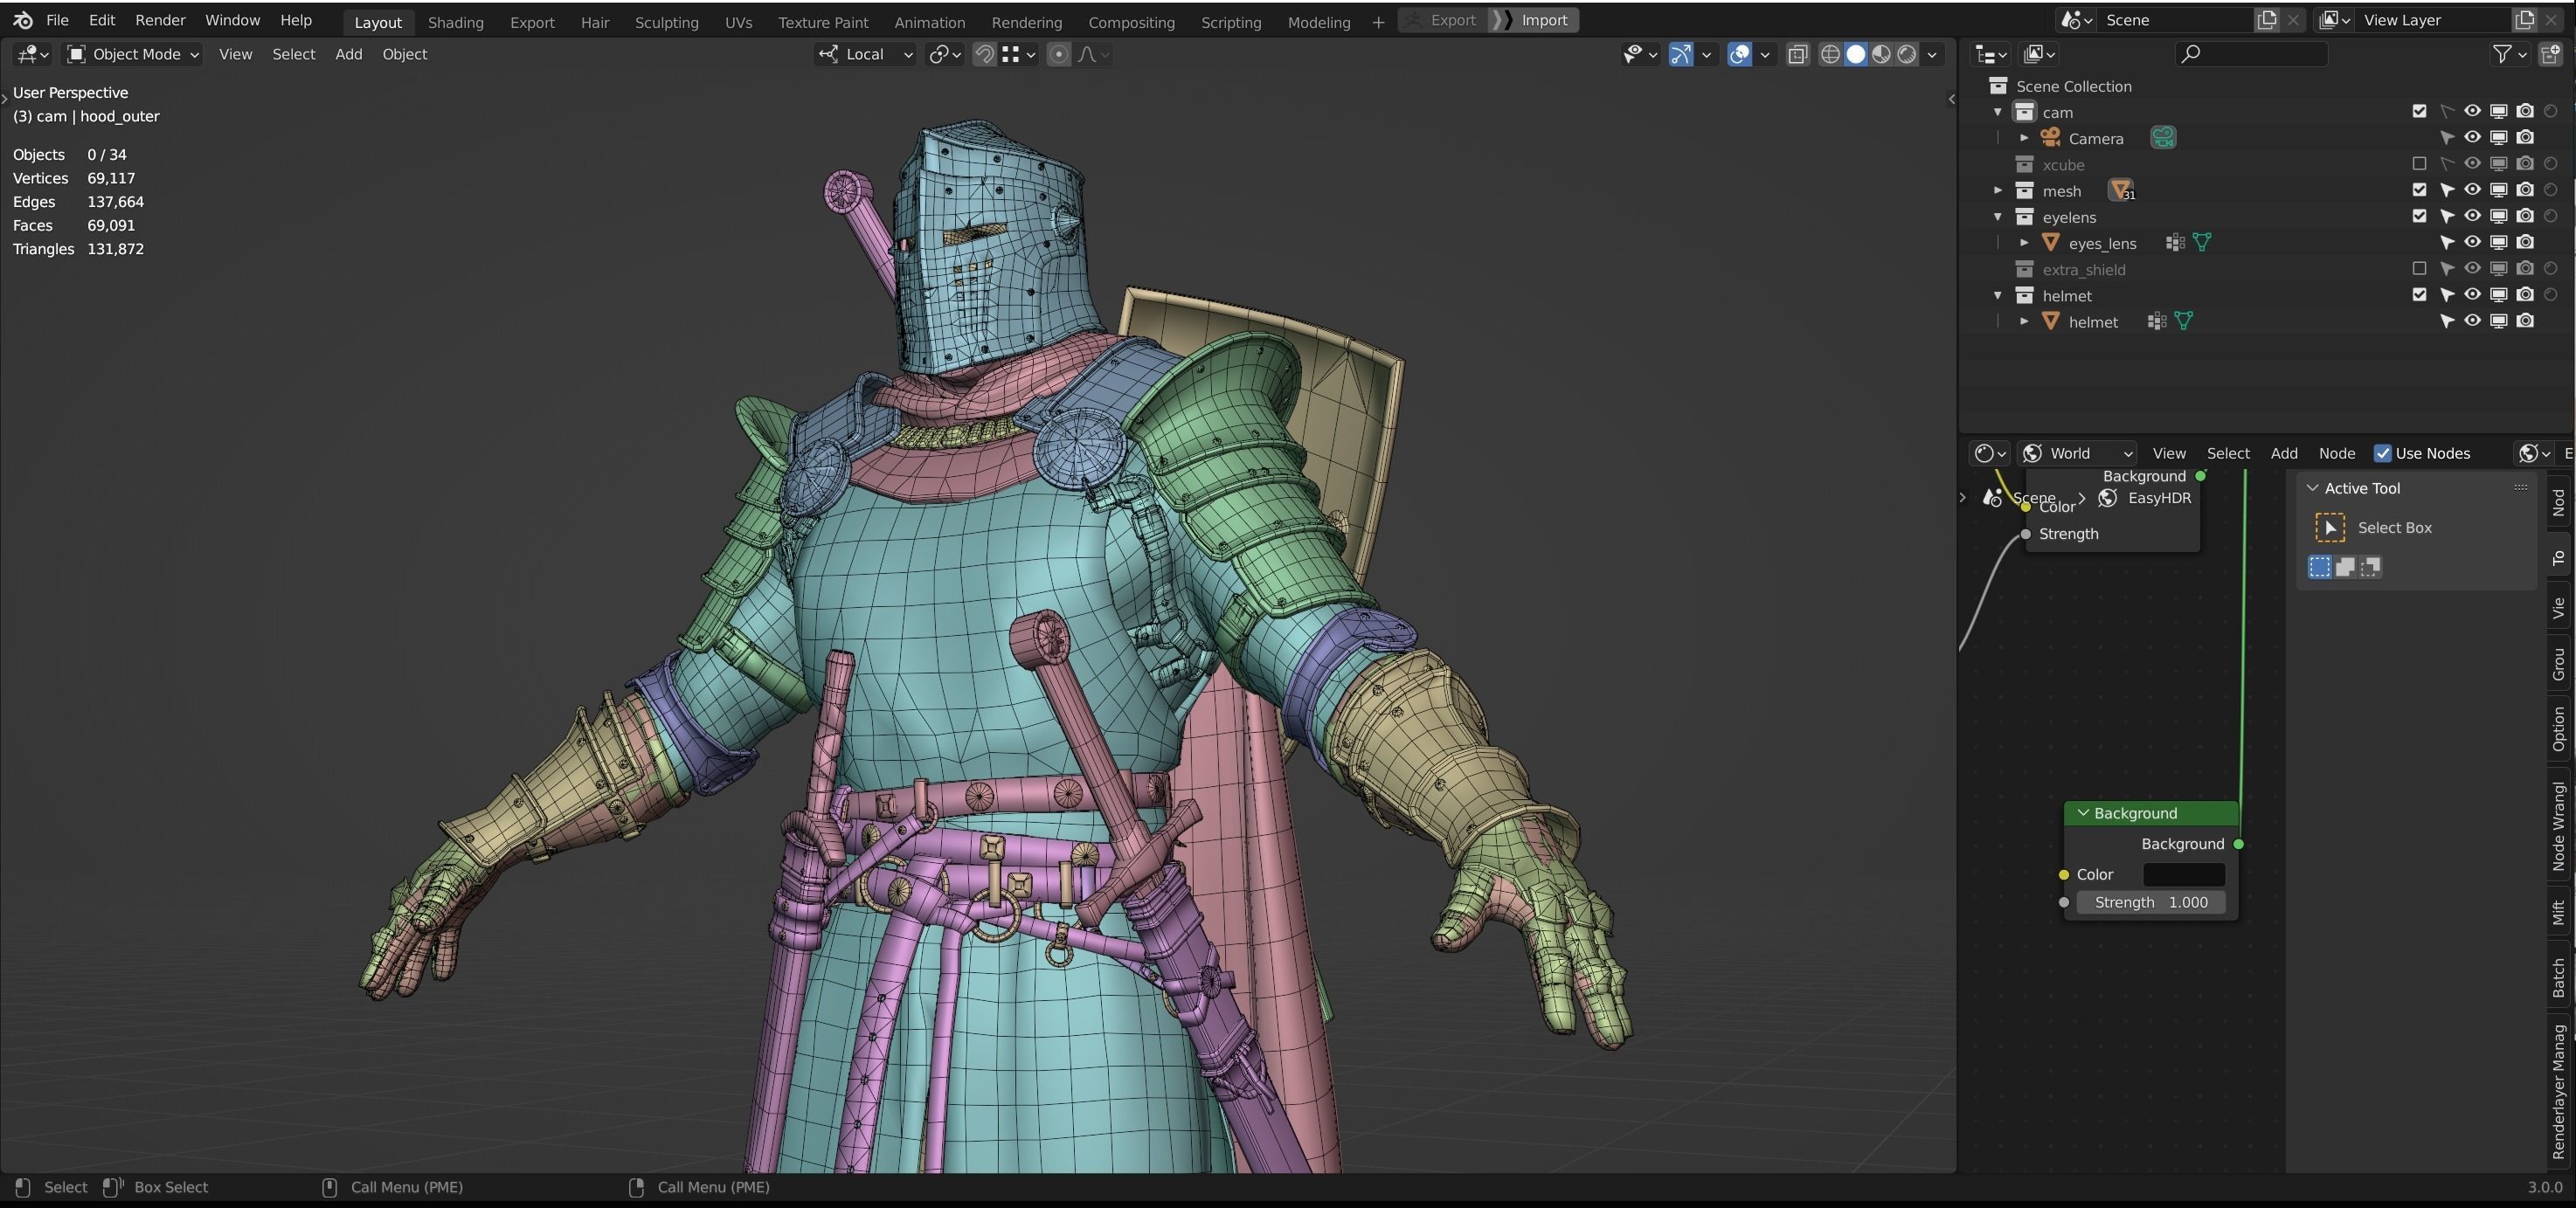The height and width of the screenshot is (1208, 2576).
Task: Toggle exclude checkbox for mesh collection
Action: pyautogui.click(x=2419, y=190)
